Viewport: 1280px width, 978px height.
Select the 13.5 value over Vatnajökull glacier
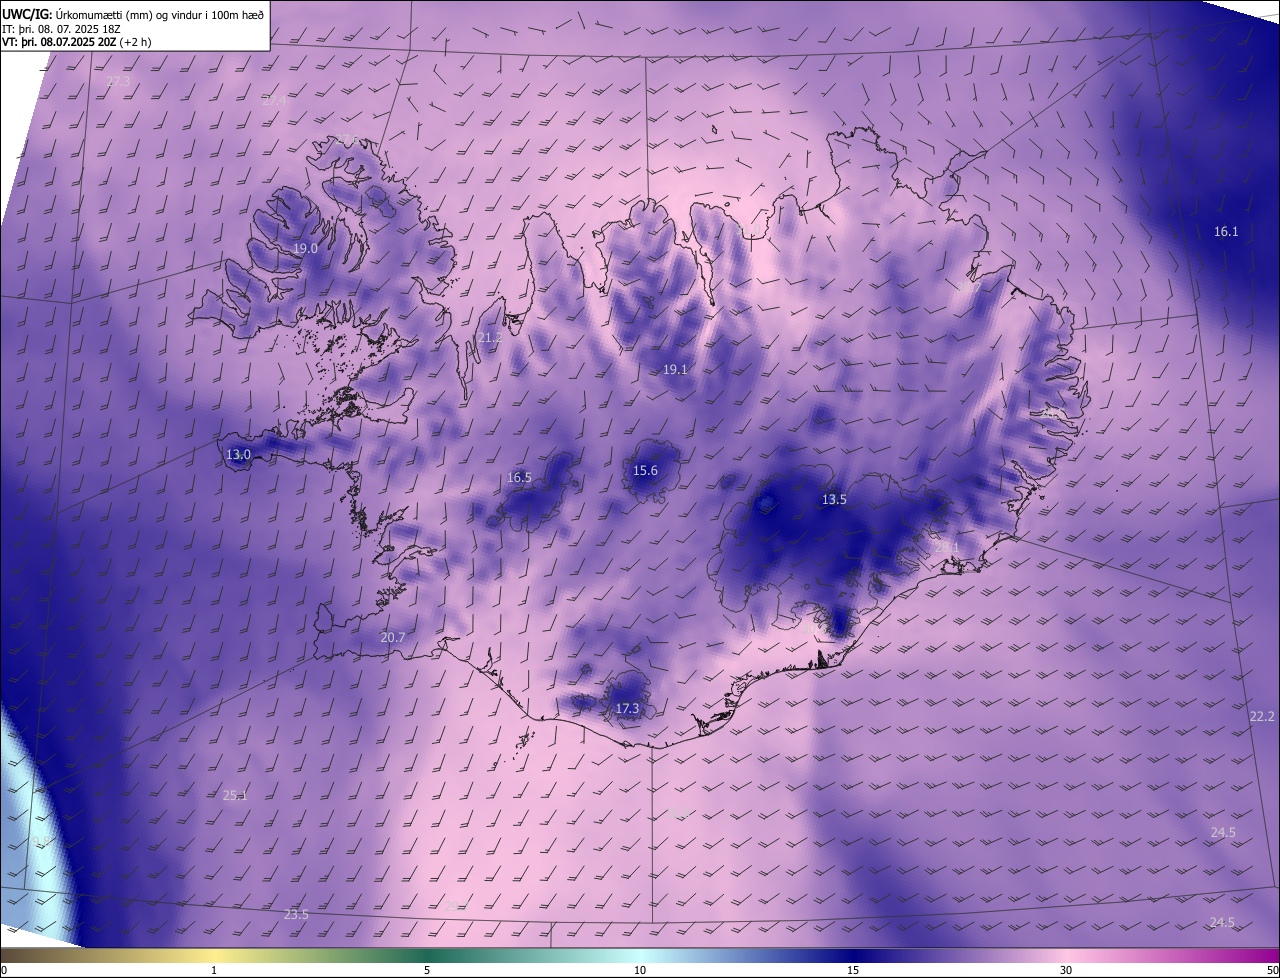pos(834,499)
